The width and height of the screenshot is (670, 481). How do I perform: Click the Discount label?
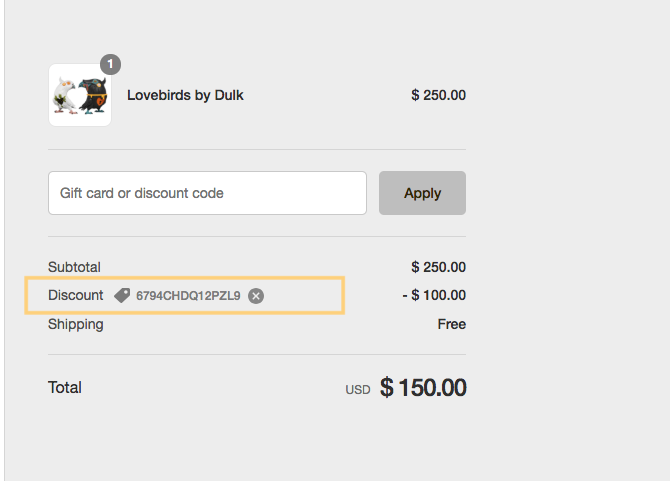click(75, 295)
